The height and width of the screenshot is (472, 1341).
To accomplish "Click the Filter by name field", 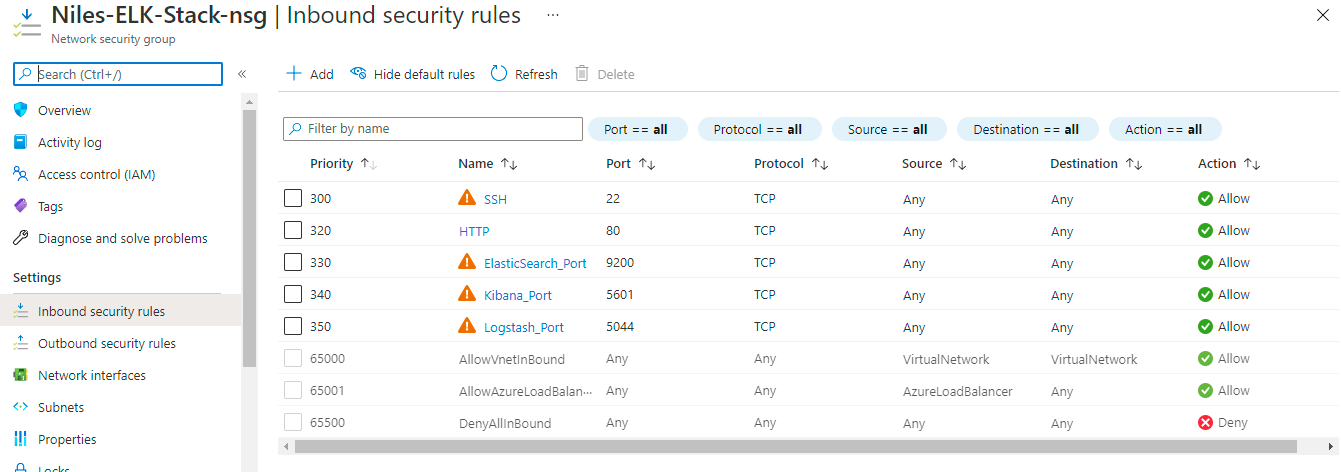I will [x=433, y=129].
